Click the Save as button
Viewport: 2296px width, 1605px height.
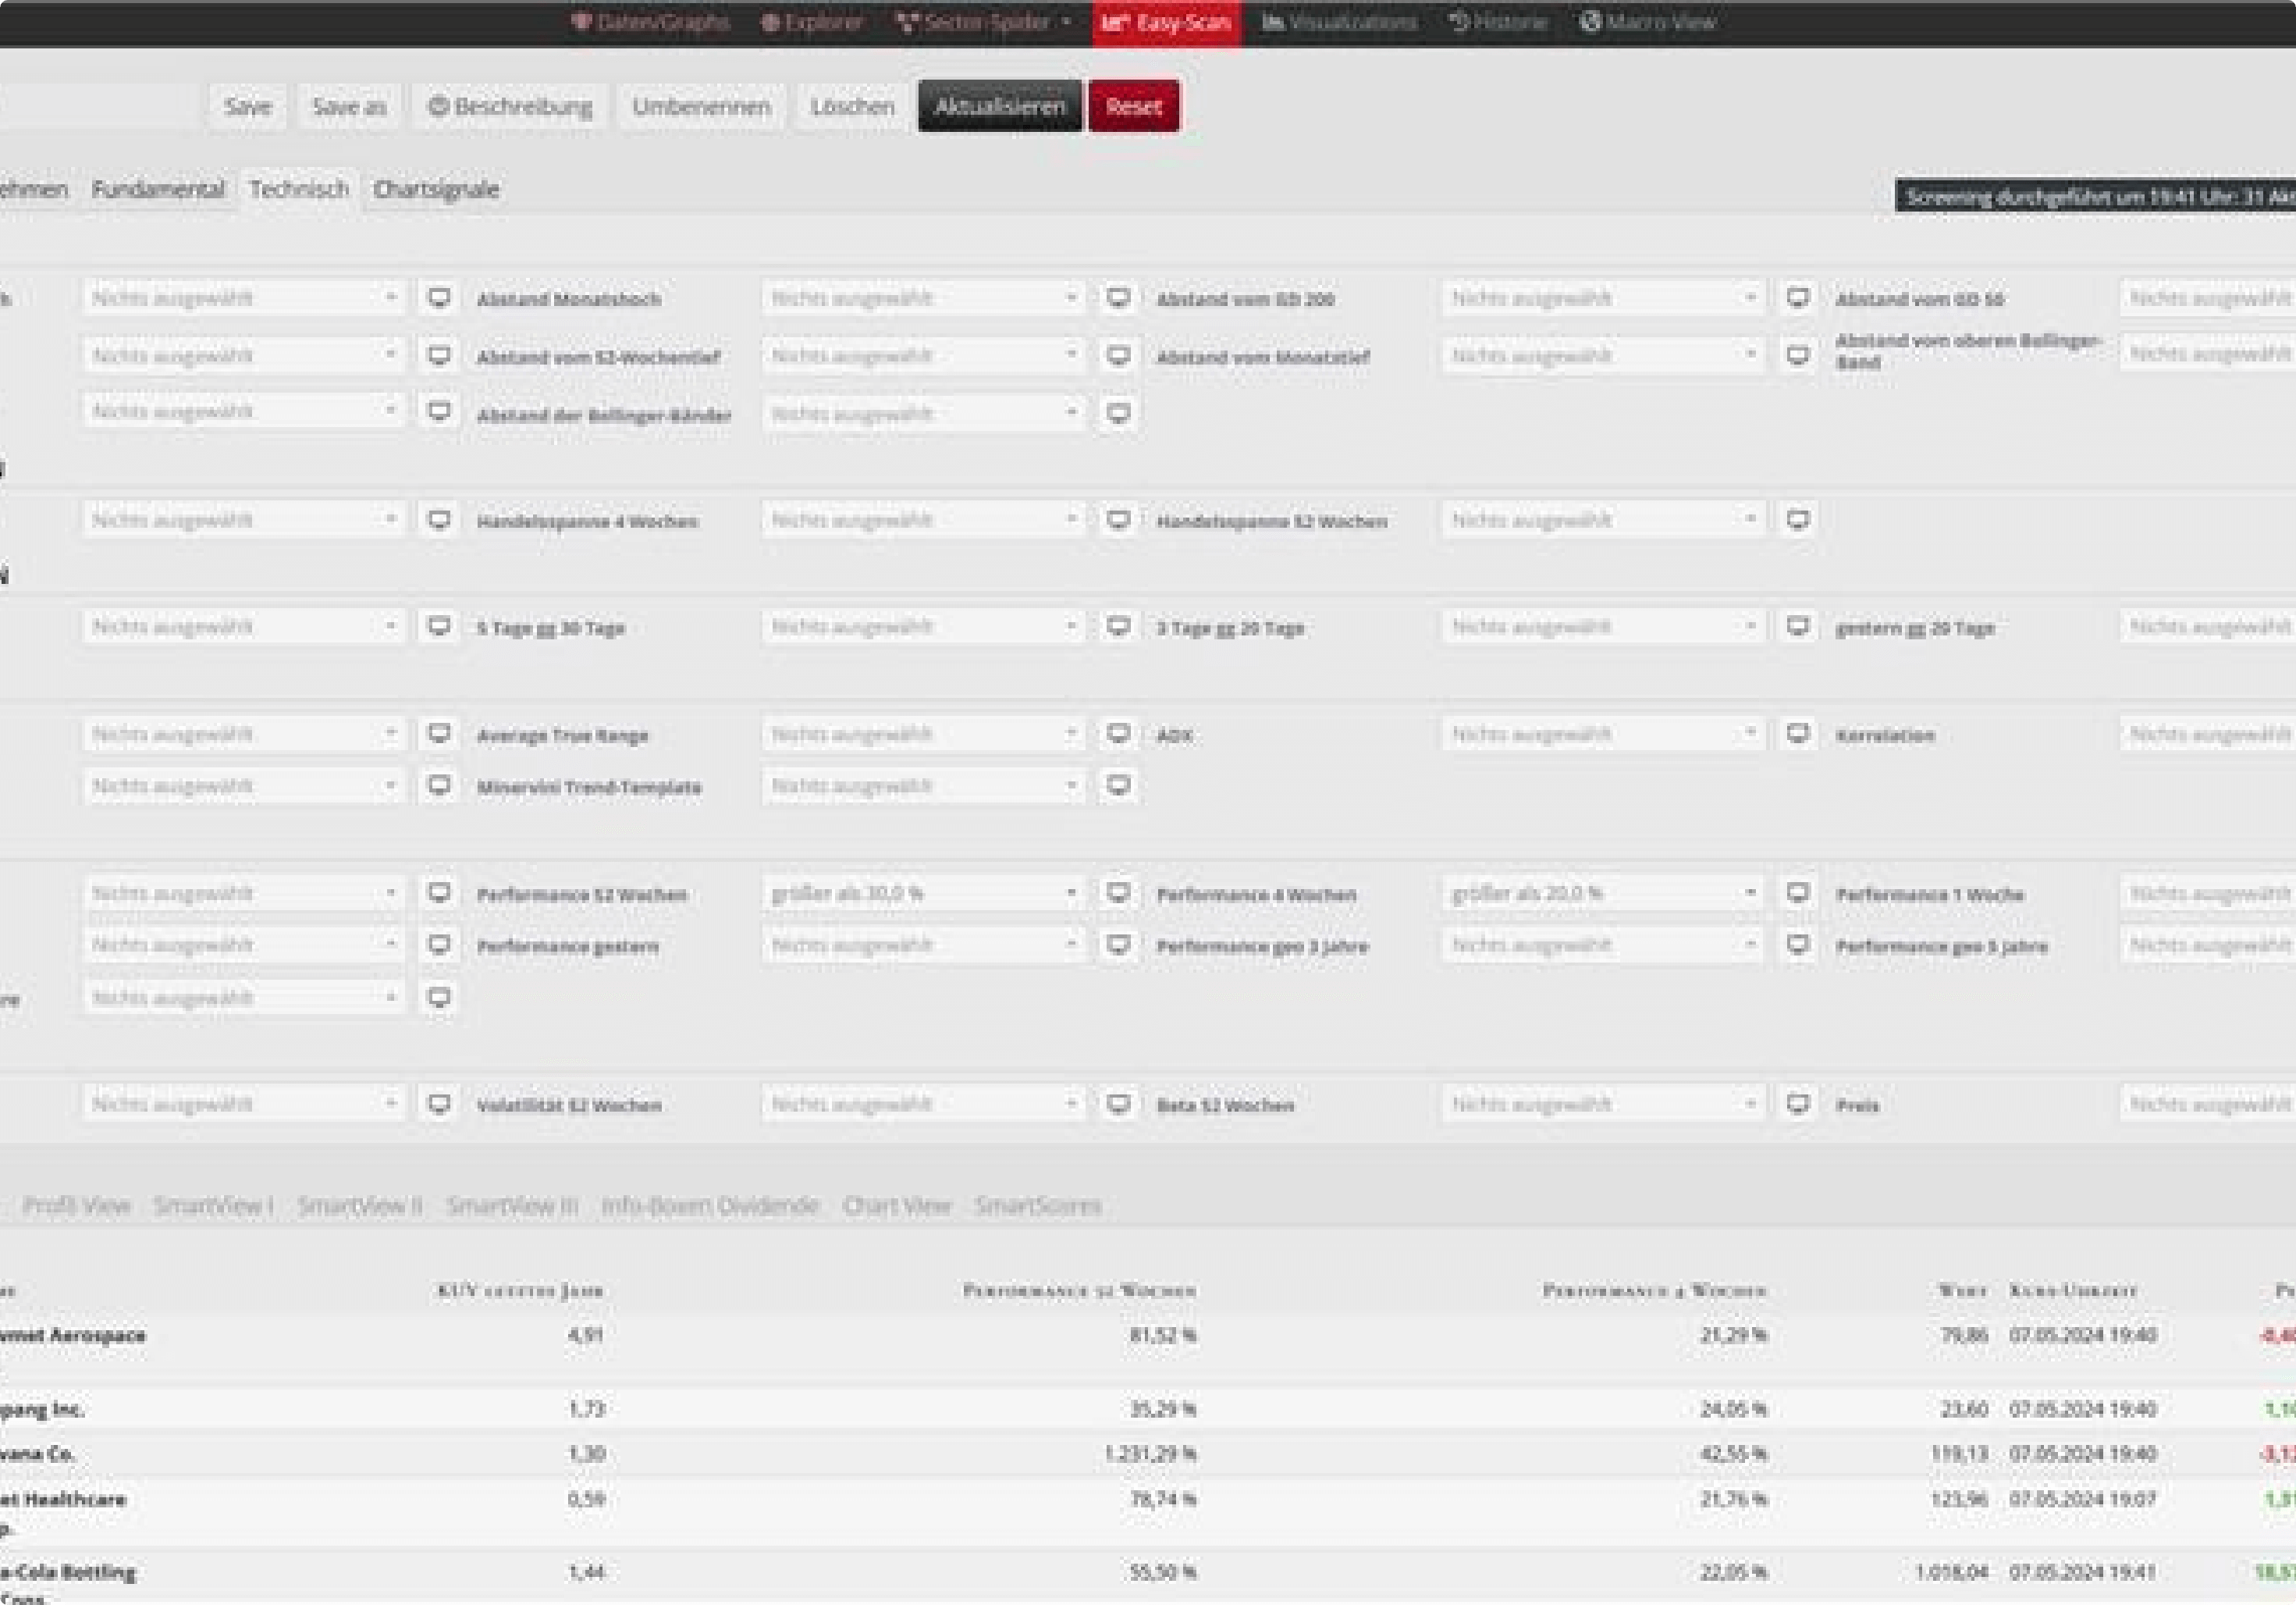point(349,106)
